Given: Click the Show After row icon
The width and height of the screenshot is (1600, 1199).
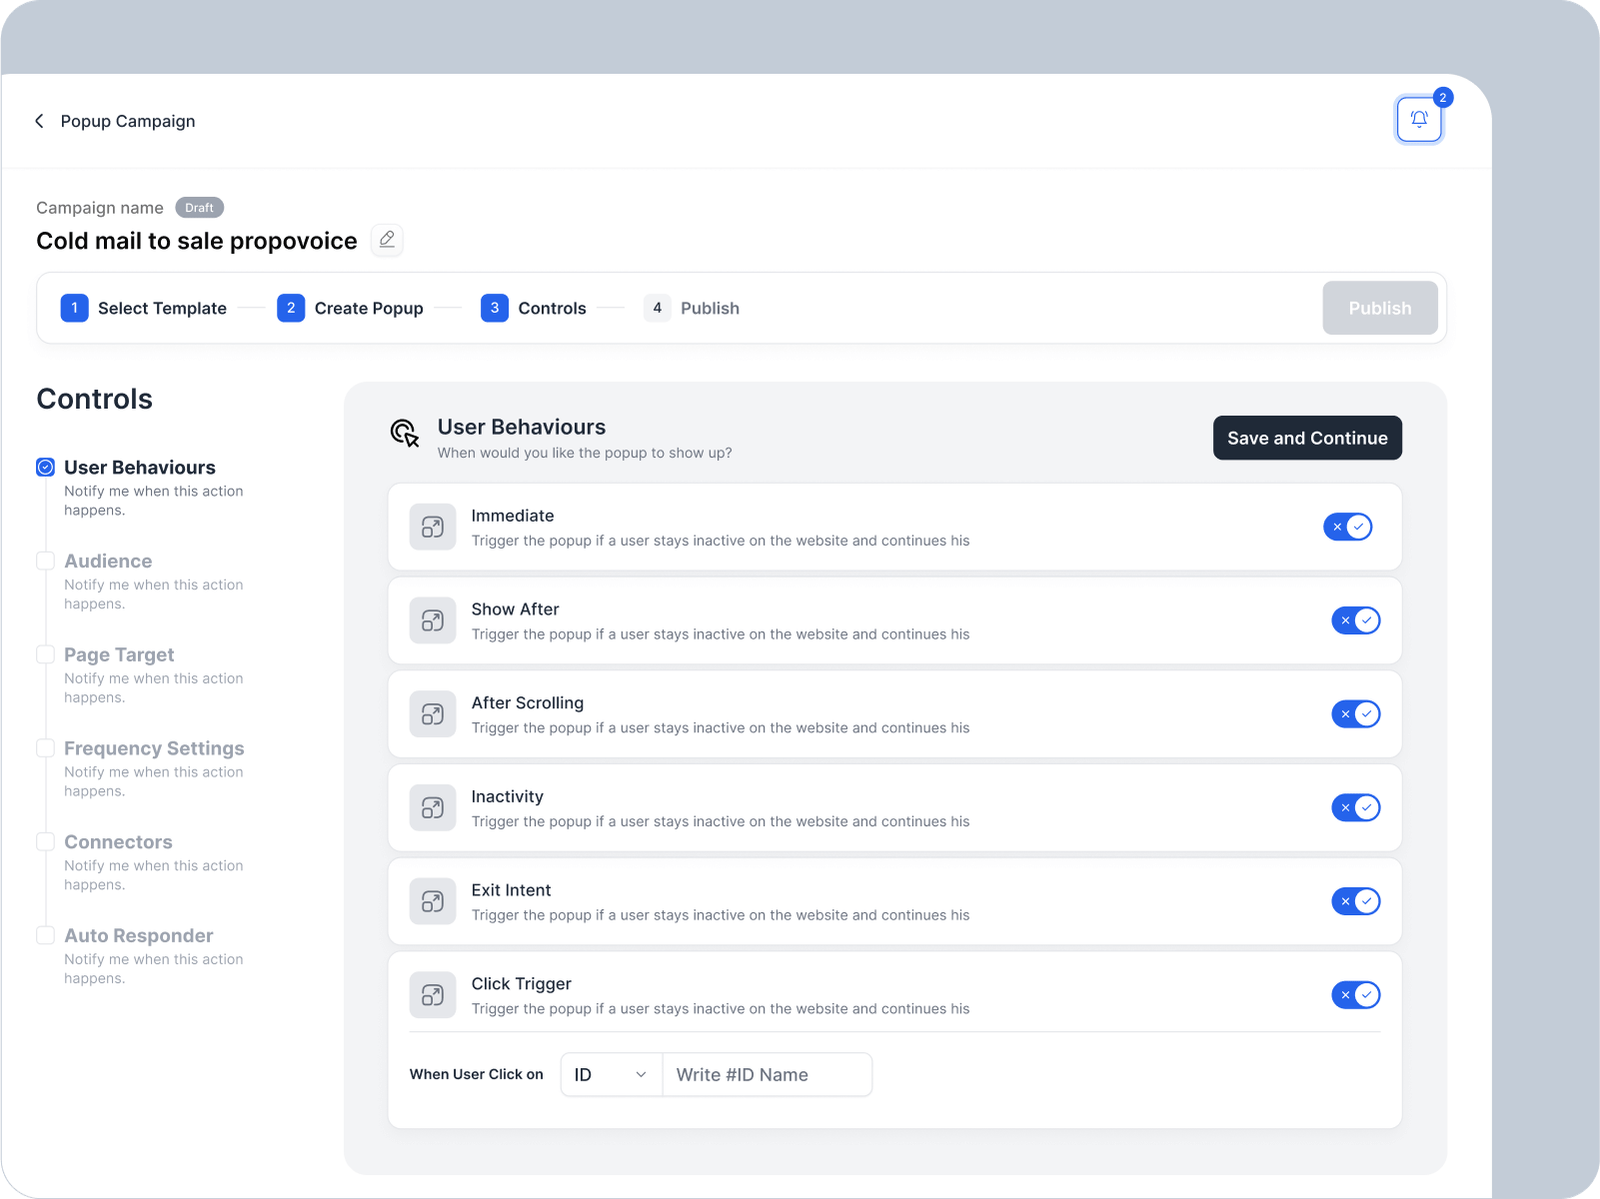Looking at the screenshot, I should coord(432,621).
